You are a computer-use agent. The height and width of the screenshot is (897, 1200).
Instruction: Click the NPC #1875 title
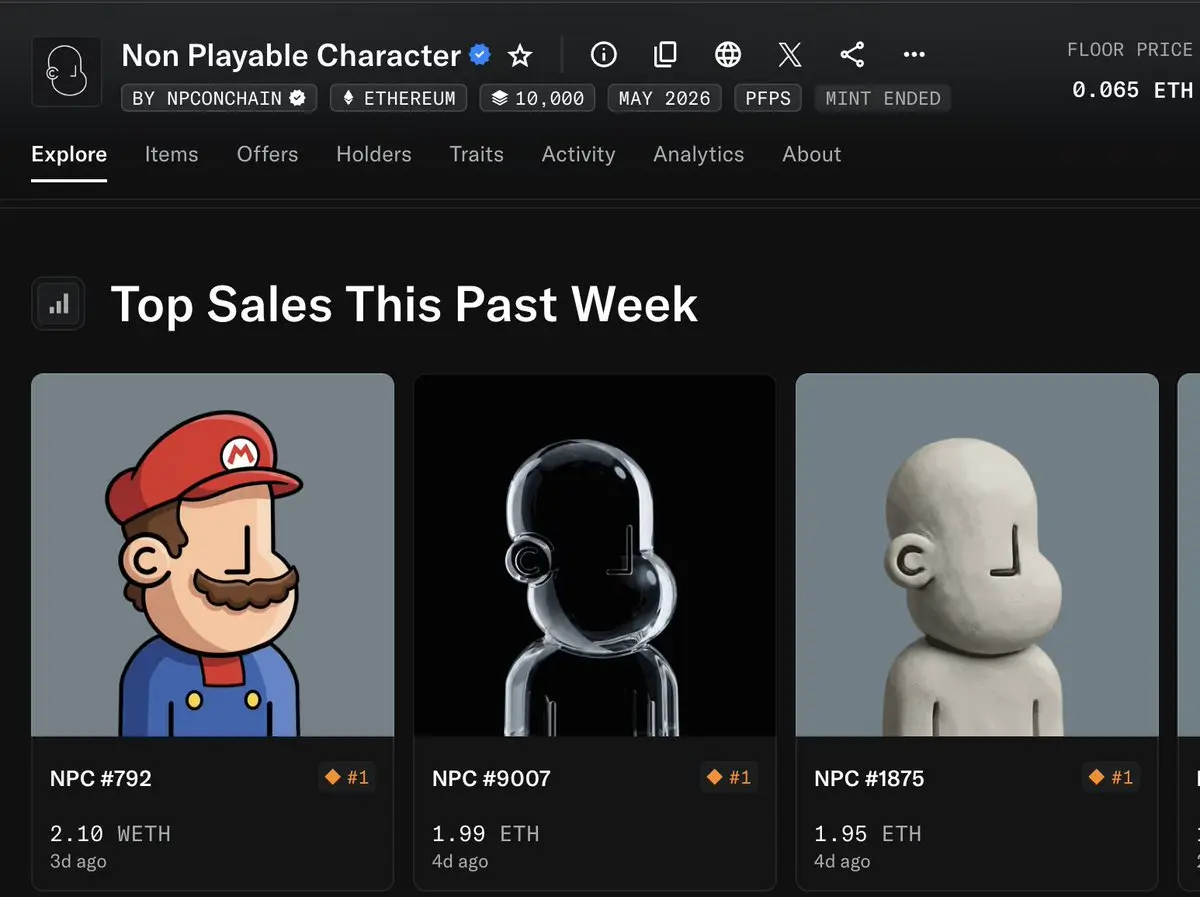click(869, 778)
